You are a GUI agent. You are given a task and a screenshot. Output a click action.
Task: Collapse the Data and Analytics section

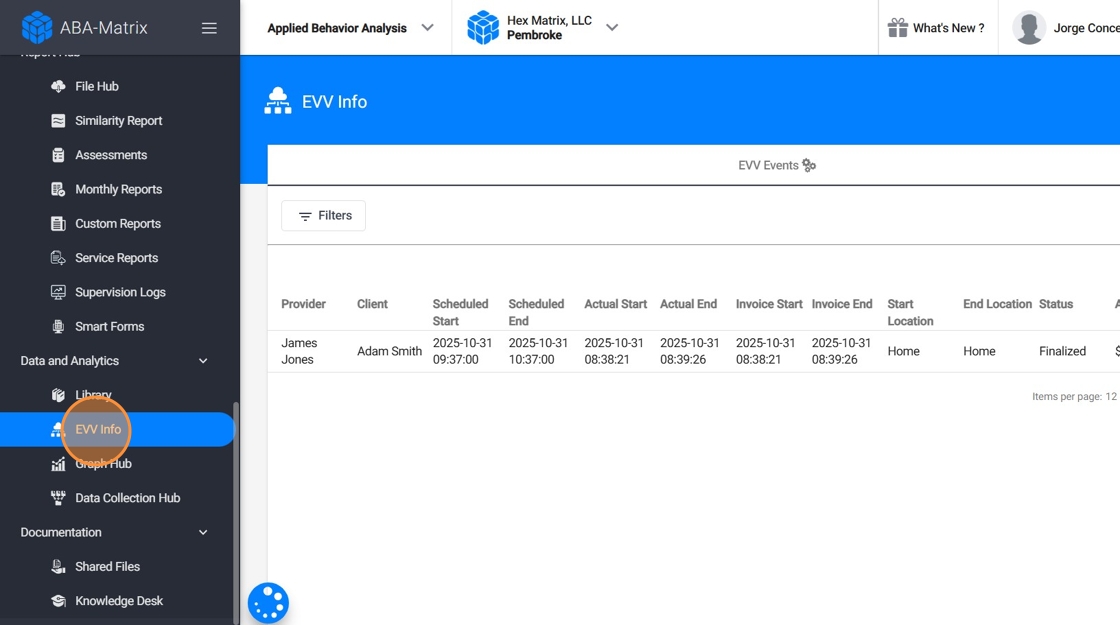pos(203,361)
